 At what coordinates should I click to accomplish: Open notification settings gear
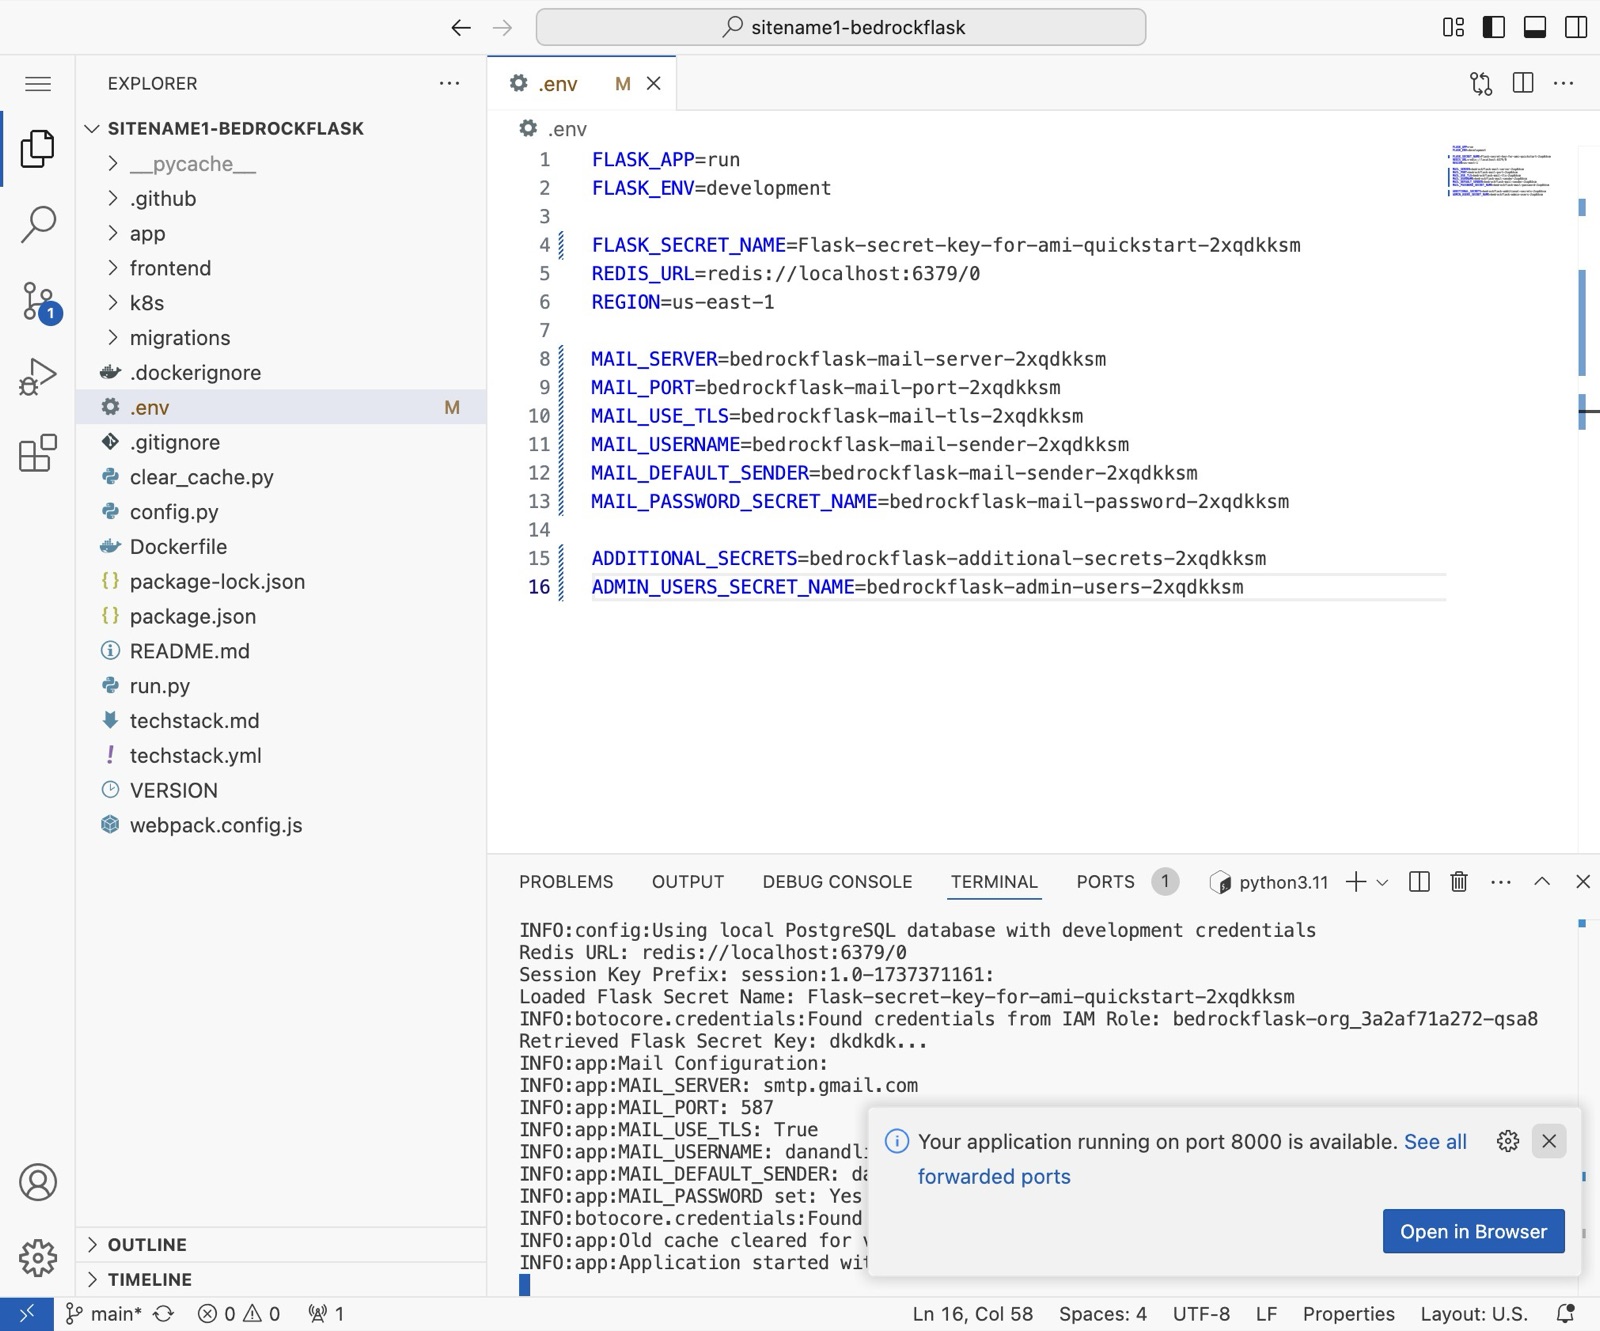click(1508, 1141)
